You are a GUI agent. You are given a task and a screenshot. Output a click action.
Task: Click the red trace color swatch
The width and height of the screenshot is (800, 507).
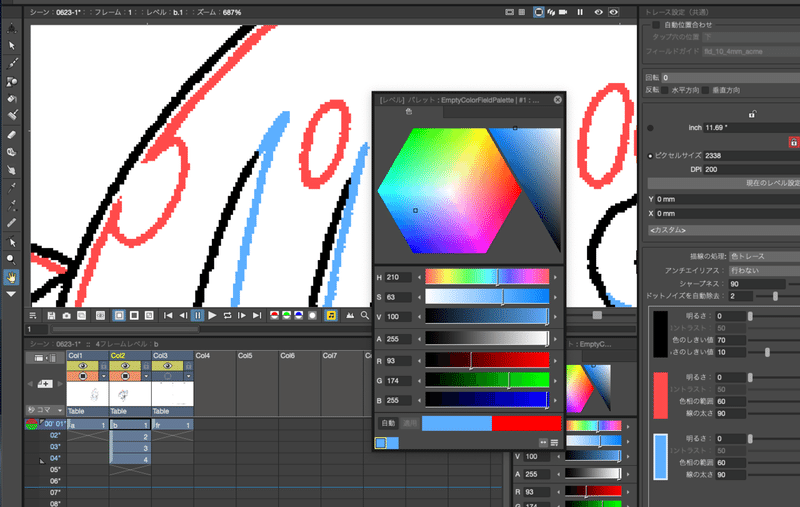click(x=661, y=395)
